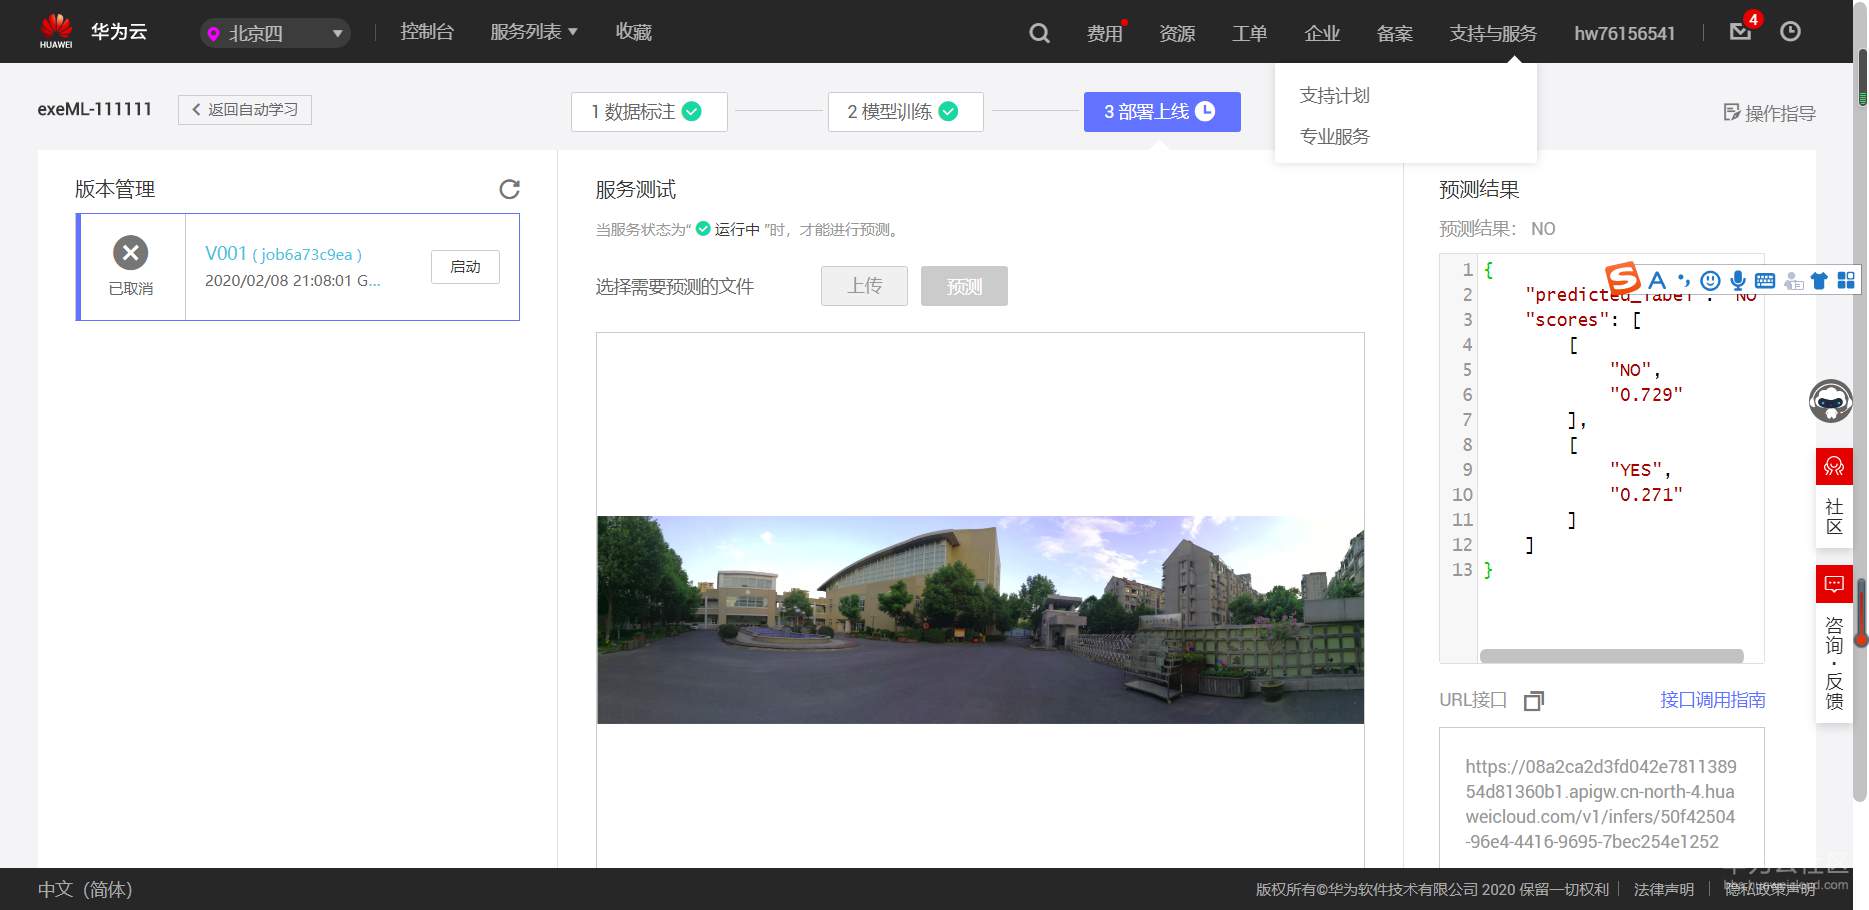
Task: Open the 控制台 menu item
Action: [427, 31]
